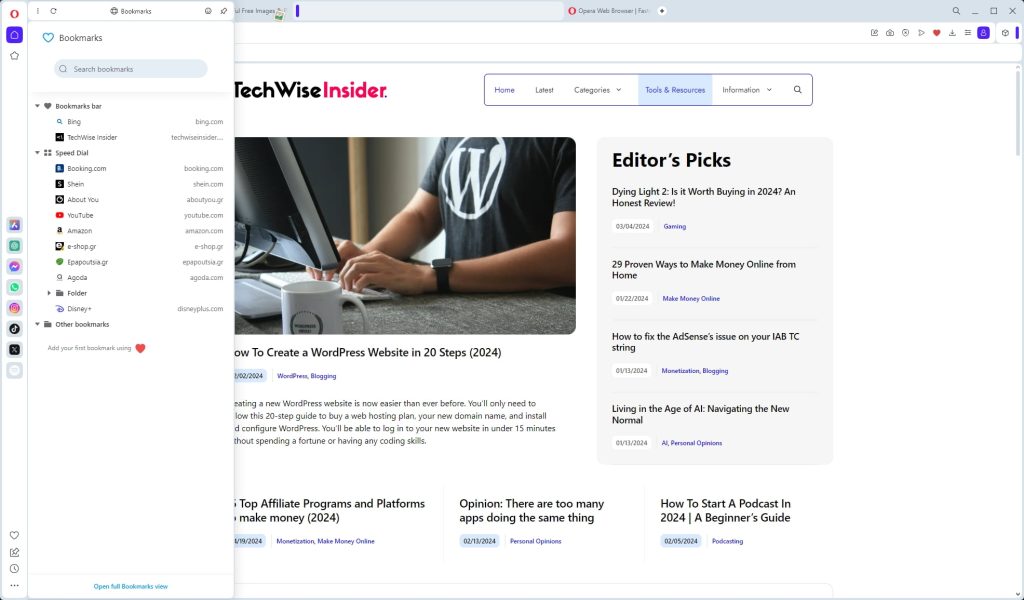Click Open full Bookmarks view
The height and width of the screenshot is (600, 1024).
(x=129, y=586)
